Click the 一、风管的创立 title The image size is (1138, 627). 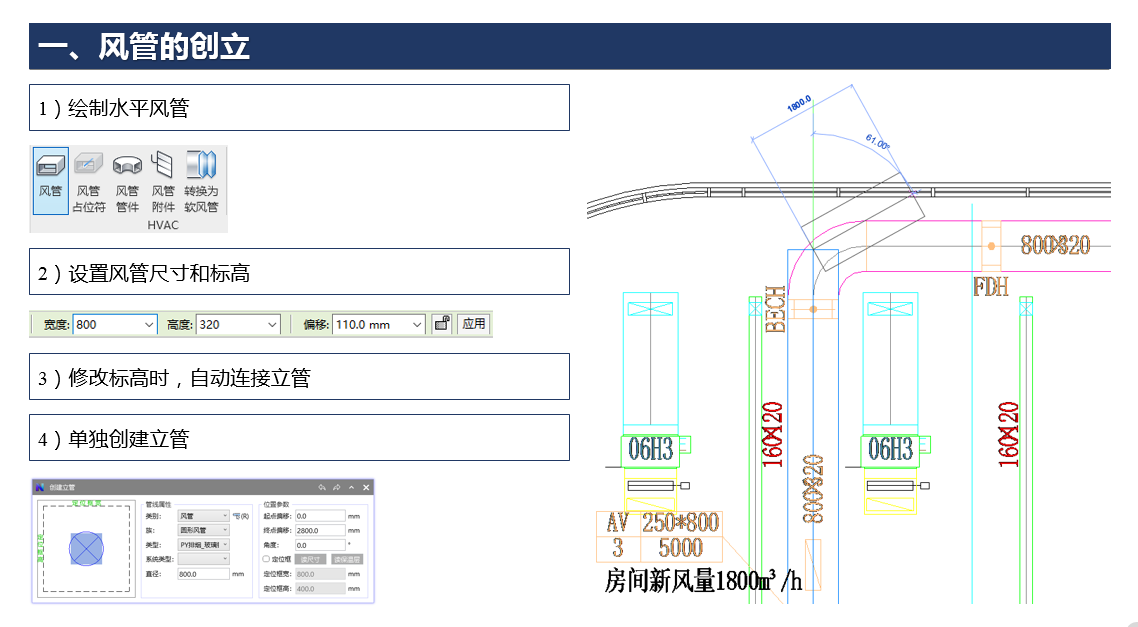(144, 46)
